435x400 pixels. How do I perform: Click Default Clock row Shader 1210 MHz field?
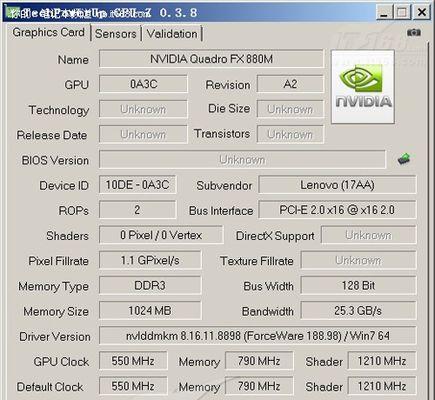382,386
